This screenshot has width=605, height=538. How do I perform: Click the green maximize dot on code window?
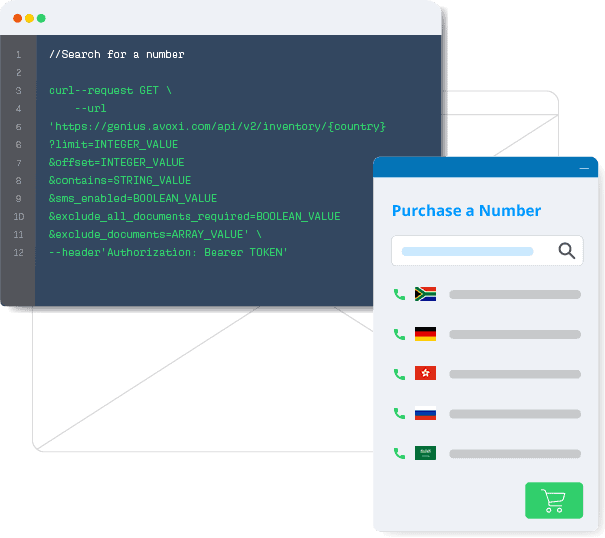[41, 18]
